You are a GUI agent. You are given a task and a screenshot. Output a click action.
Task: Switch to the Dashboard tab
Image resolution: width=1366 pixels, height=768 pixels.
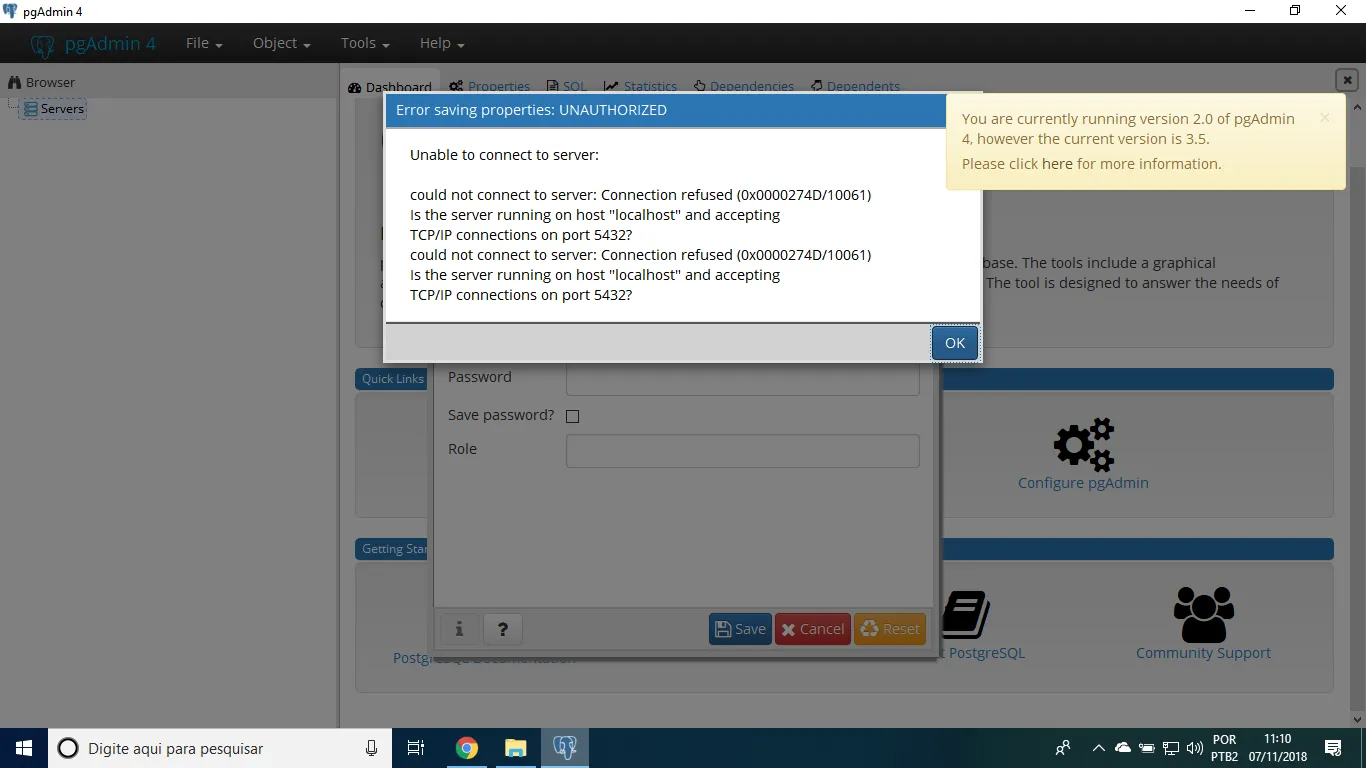pyautogui.click(x=390, y=87)
